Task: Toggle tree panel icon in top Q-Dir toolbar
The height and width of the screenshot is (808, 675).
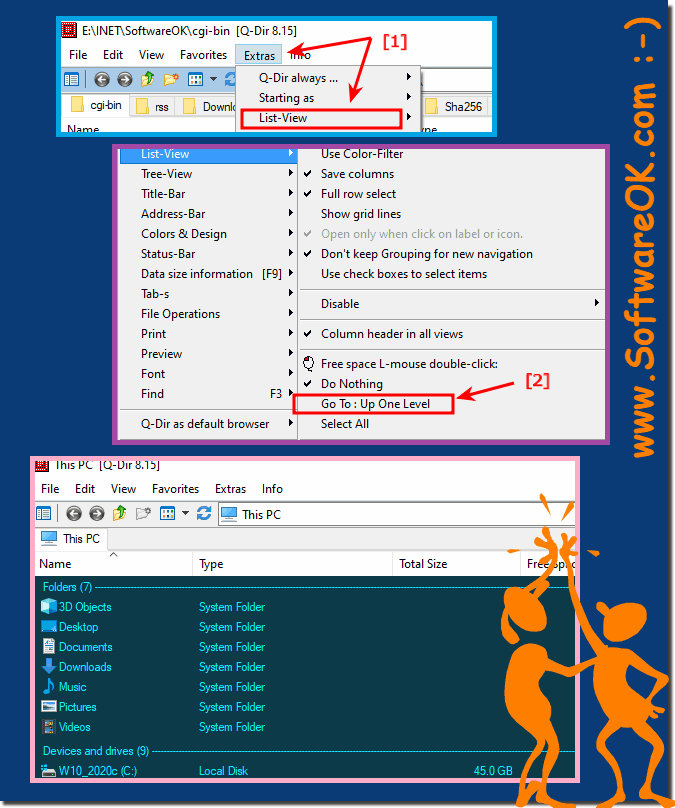Action: 71,79
